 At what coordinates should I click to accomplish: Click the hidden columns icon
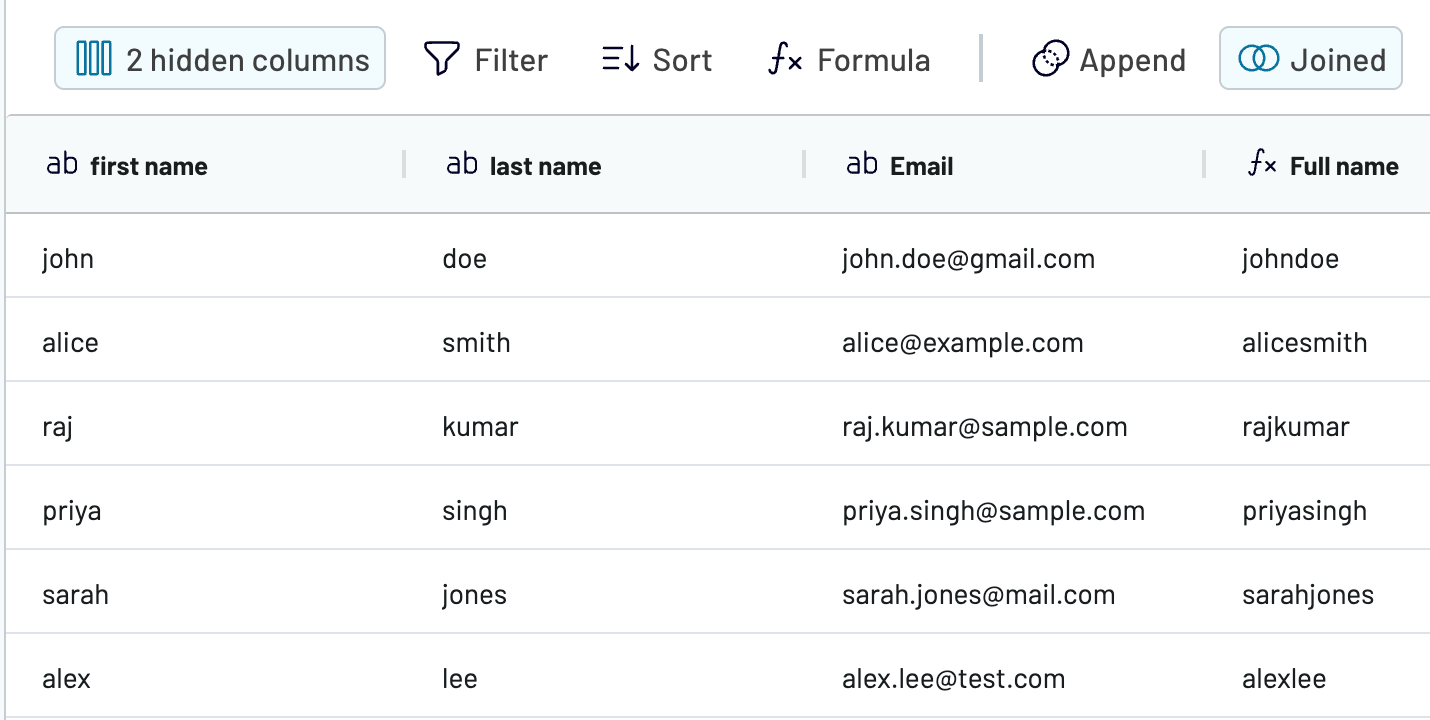(x=93, y=59)
